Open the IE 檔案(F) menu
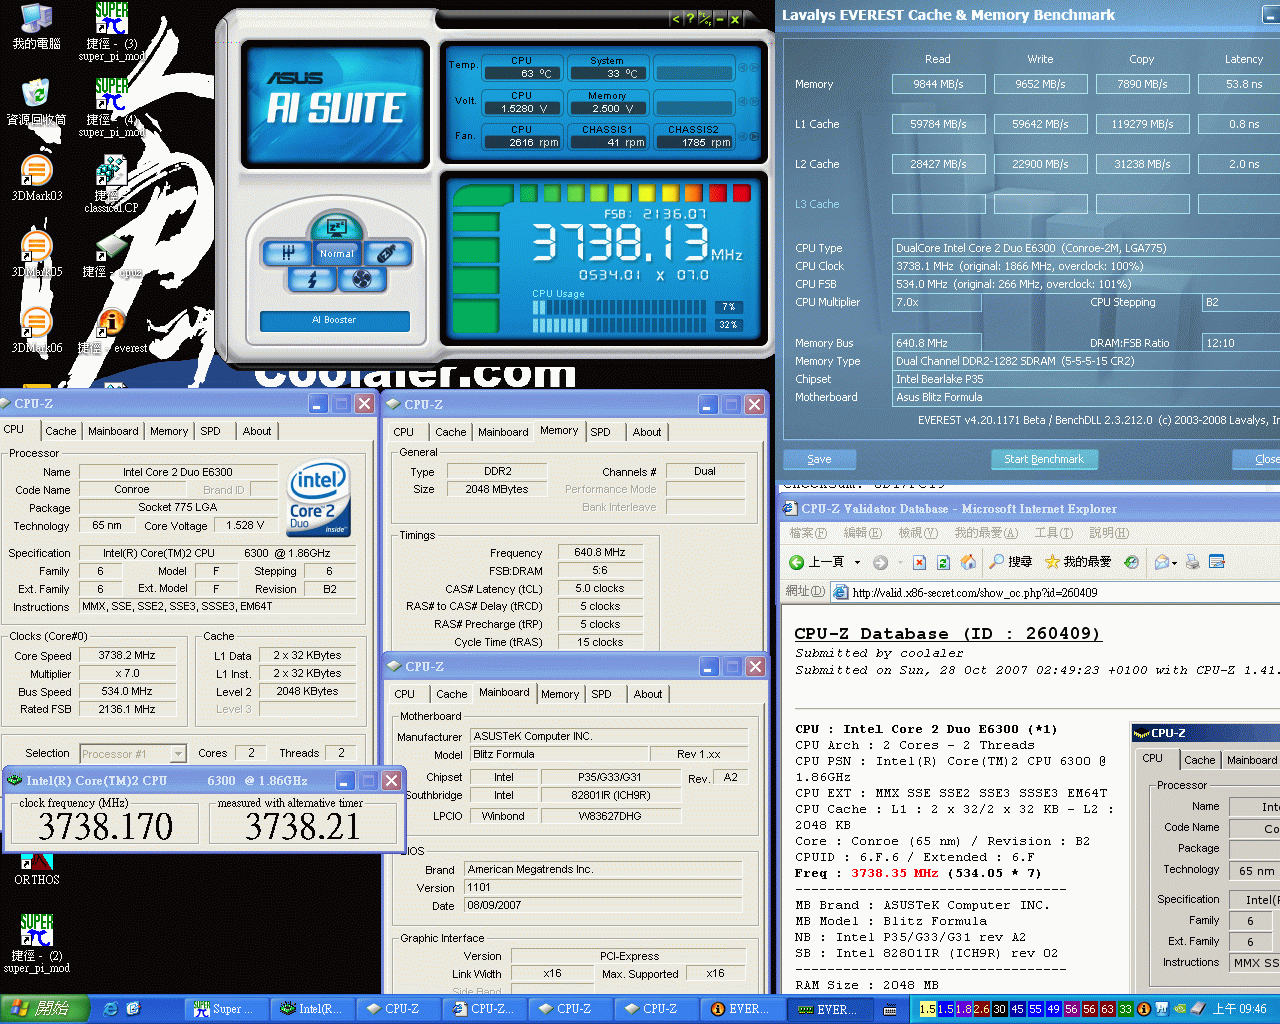Viewport: 1280px width, 1024px height. 808,533
